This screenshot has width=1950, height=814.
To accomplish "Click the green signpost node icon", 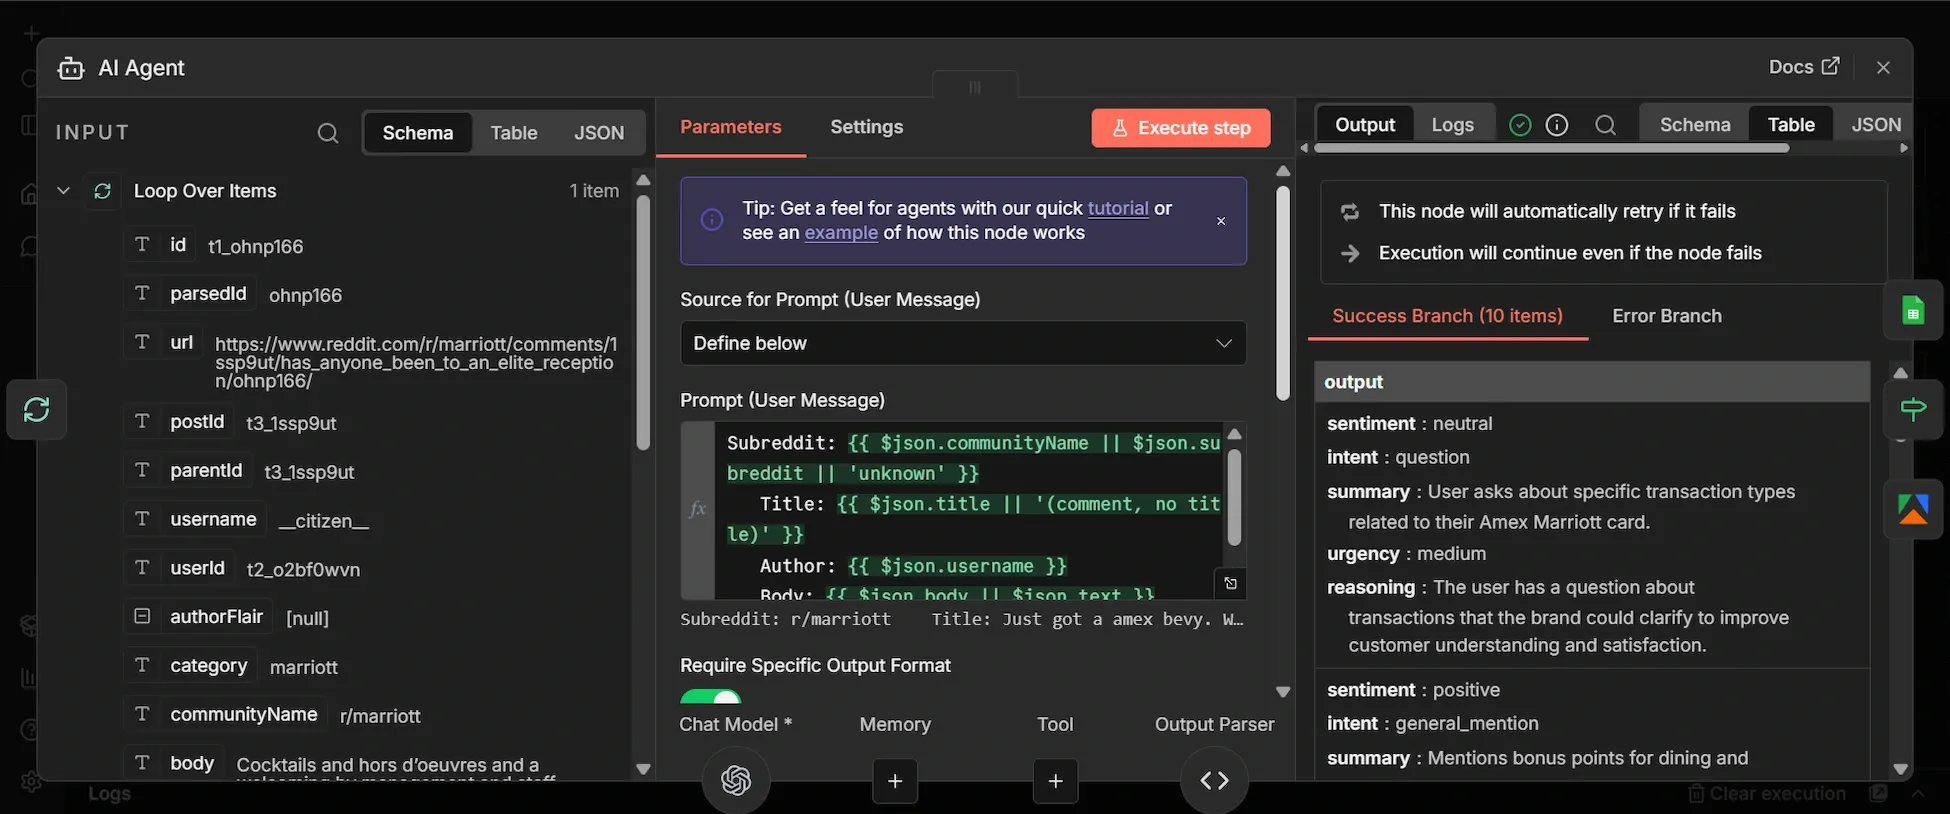I will coord(1913,409).
